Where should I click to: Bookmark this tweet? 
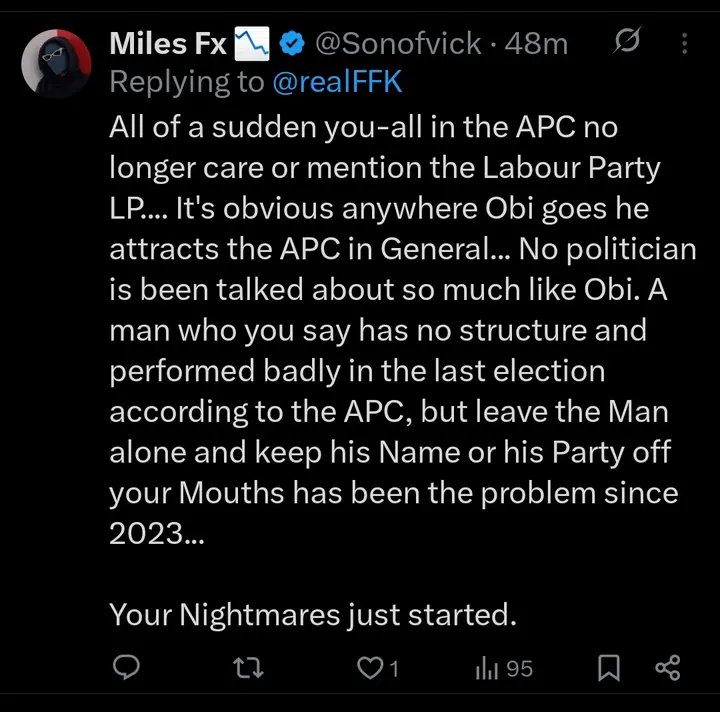(608, 668)
